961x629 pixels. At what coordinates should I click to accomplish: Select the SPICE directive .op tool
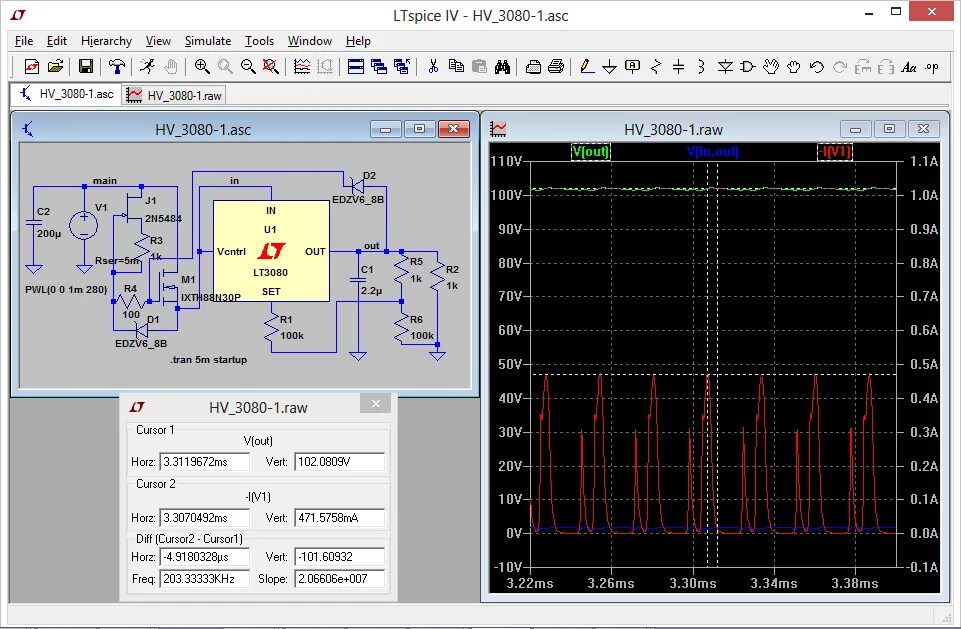(x=932, y=66)
